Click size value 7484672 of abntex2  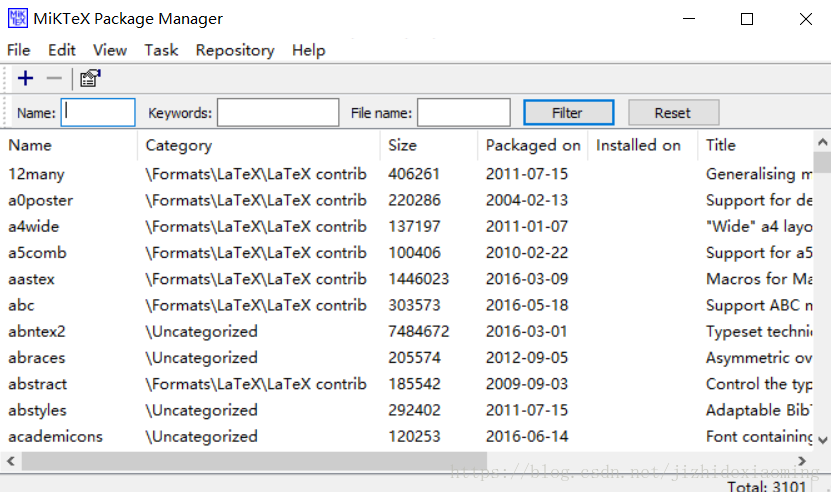pyautogui.click(x=419, y=331)
